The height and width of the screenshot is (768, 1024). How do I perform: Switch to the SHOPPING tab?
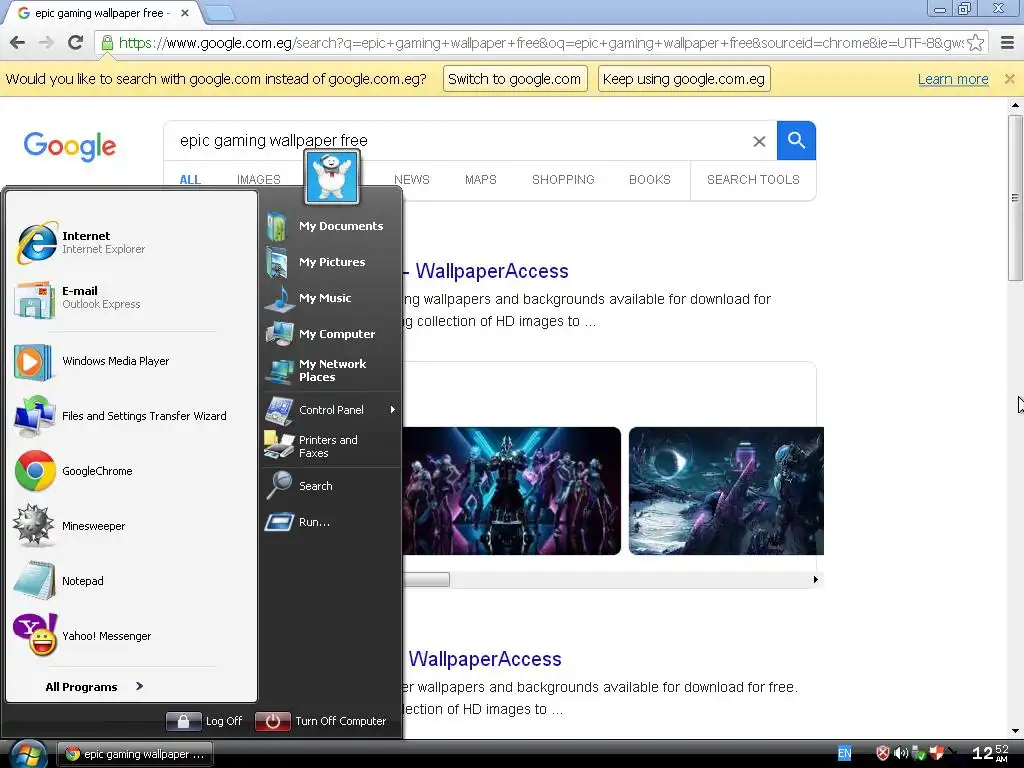coord(563,180)
